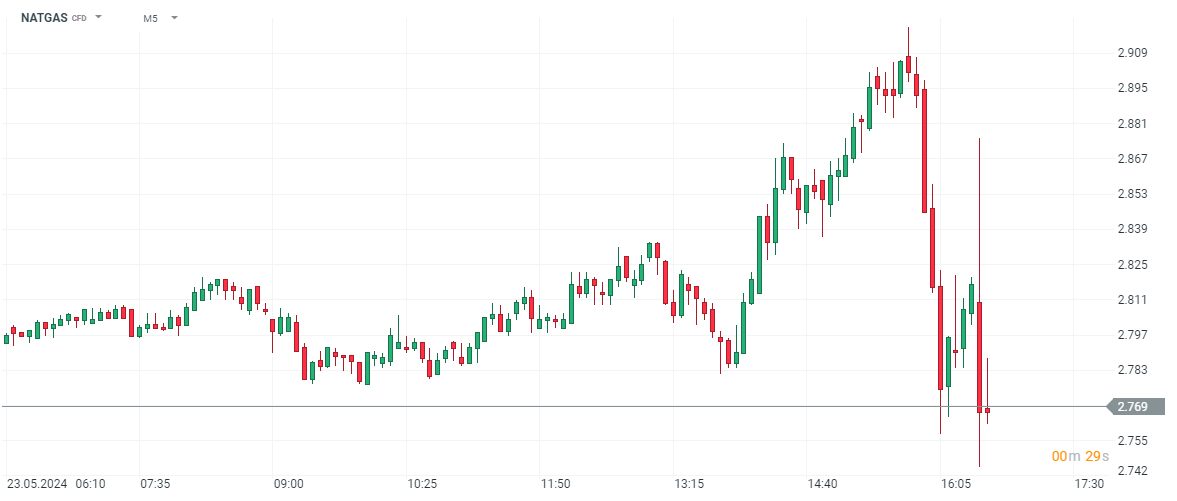Viewport: 1177px width, 501px height.
Task: Open the NATGAS CFD symbol dropdown
Action: [x=98, y=17]
